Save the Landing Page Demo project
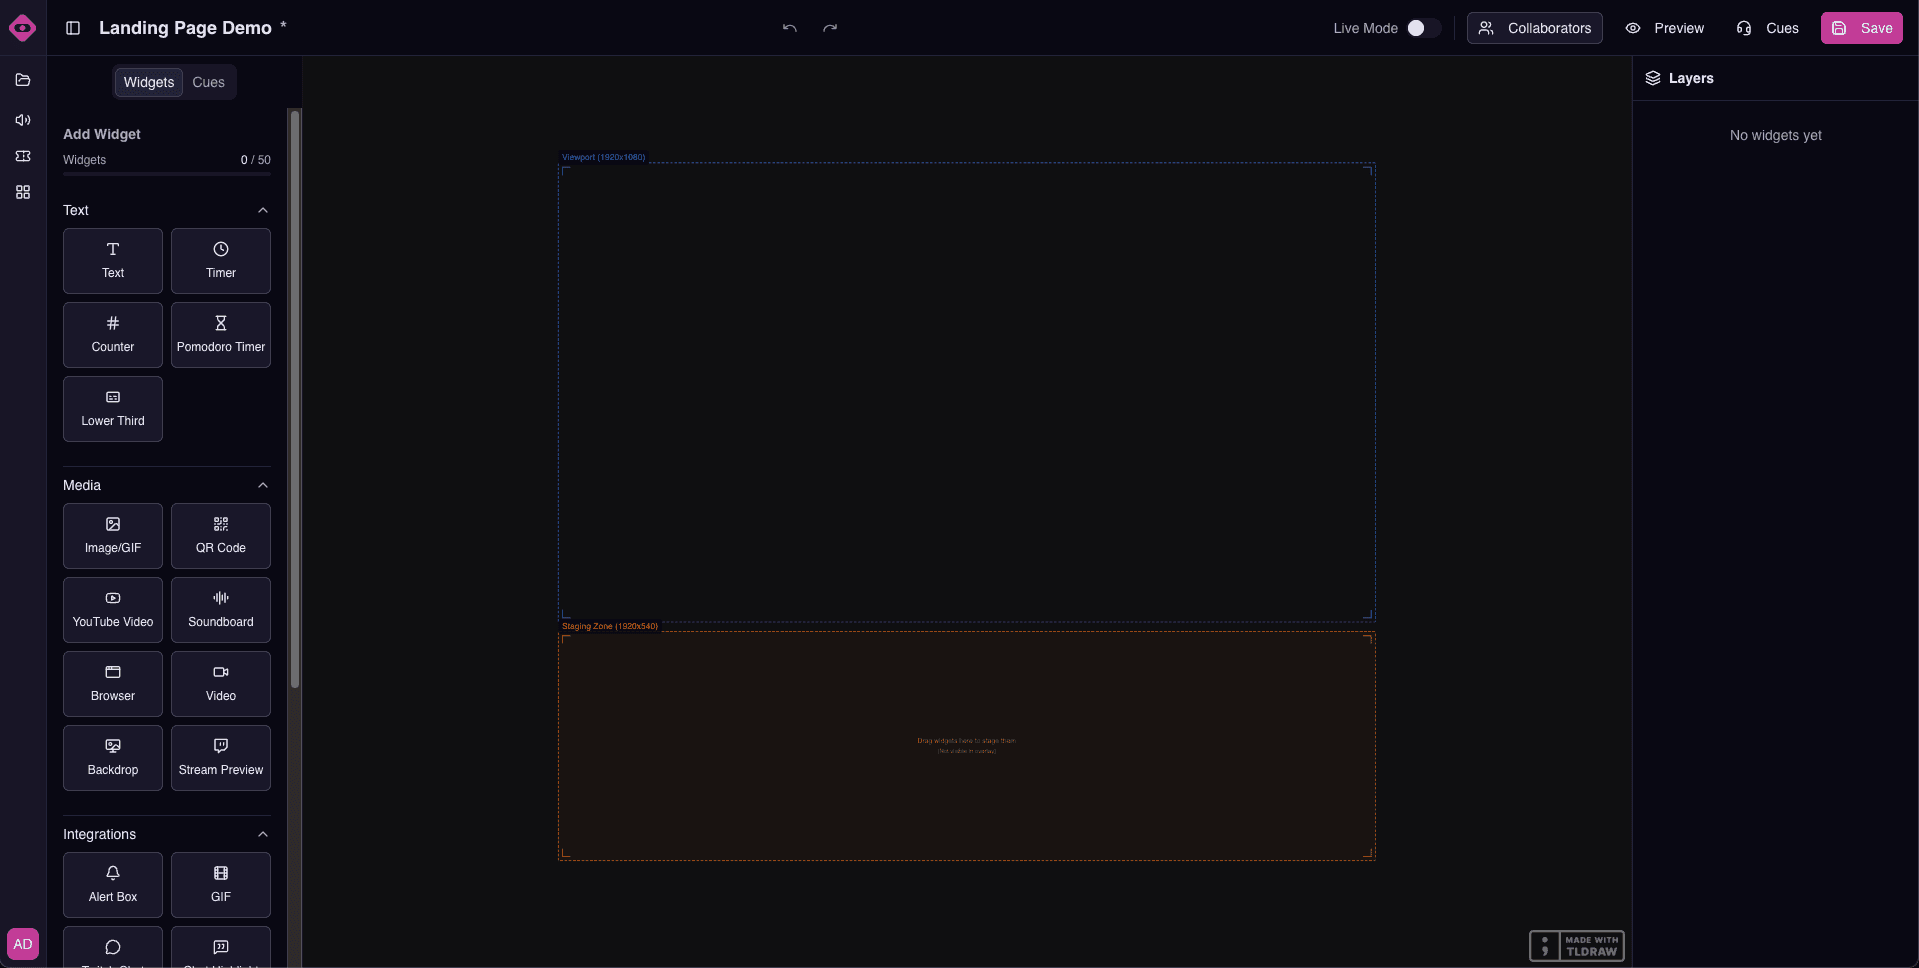Screen dimensions: 1919x968 click(x=1861, y=28)
